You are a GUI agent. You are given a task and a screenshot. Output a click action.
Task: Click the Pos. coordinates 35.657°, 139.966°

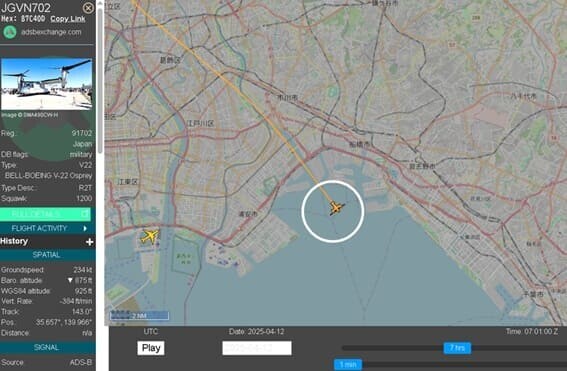(x=63, y=322)
